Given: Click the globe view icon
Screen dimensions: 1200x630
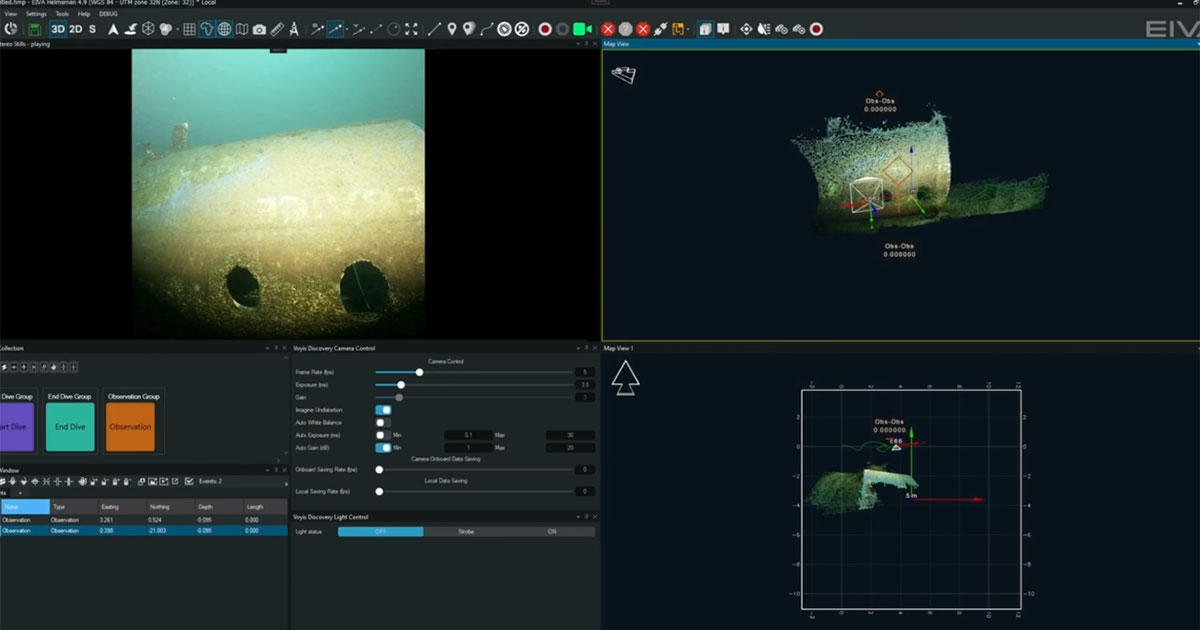Looking at the screenshot, I should click(x=224, y=29).
